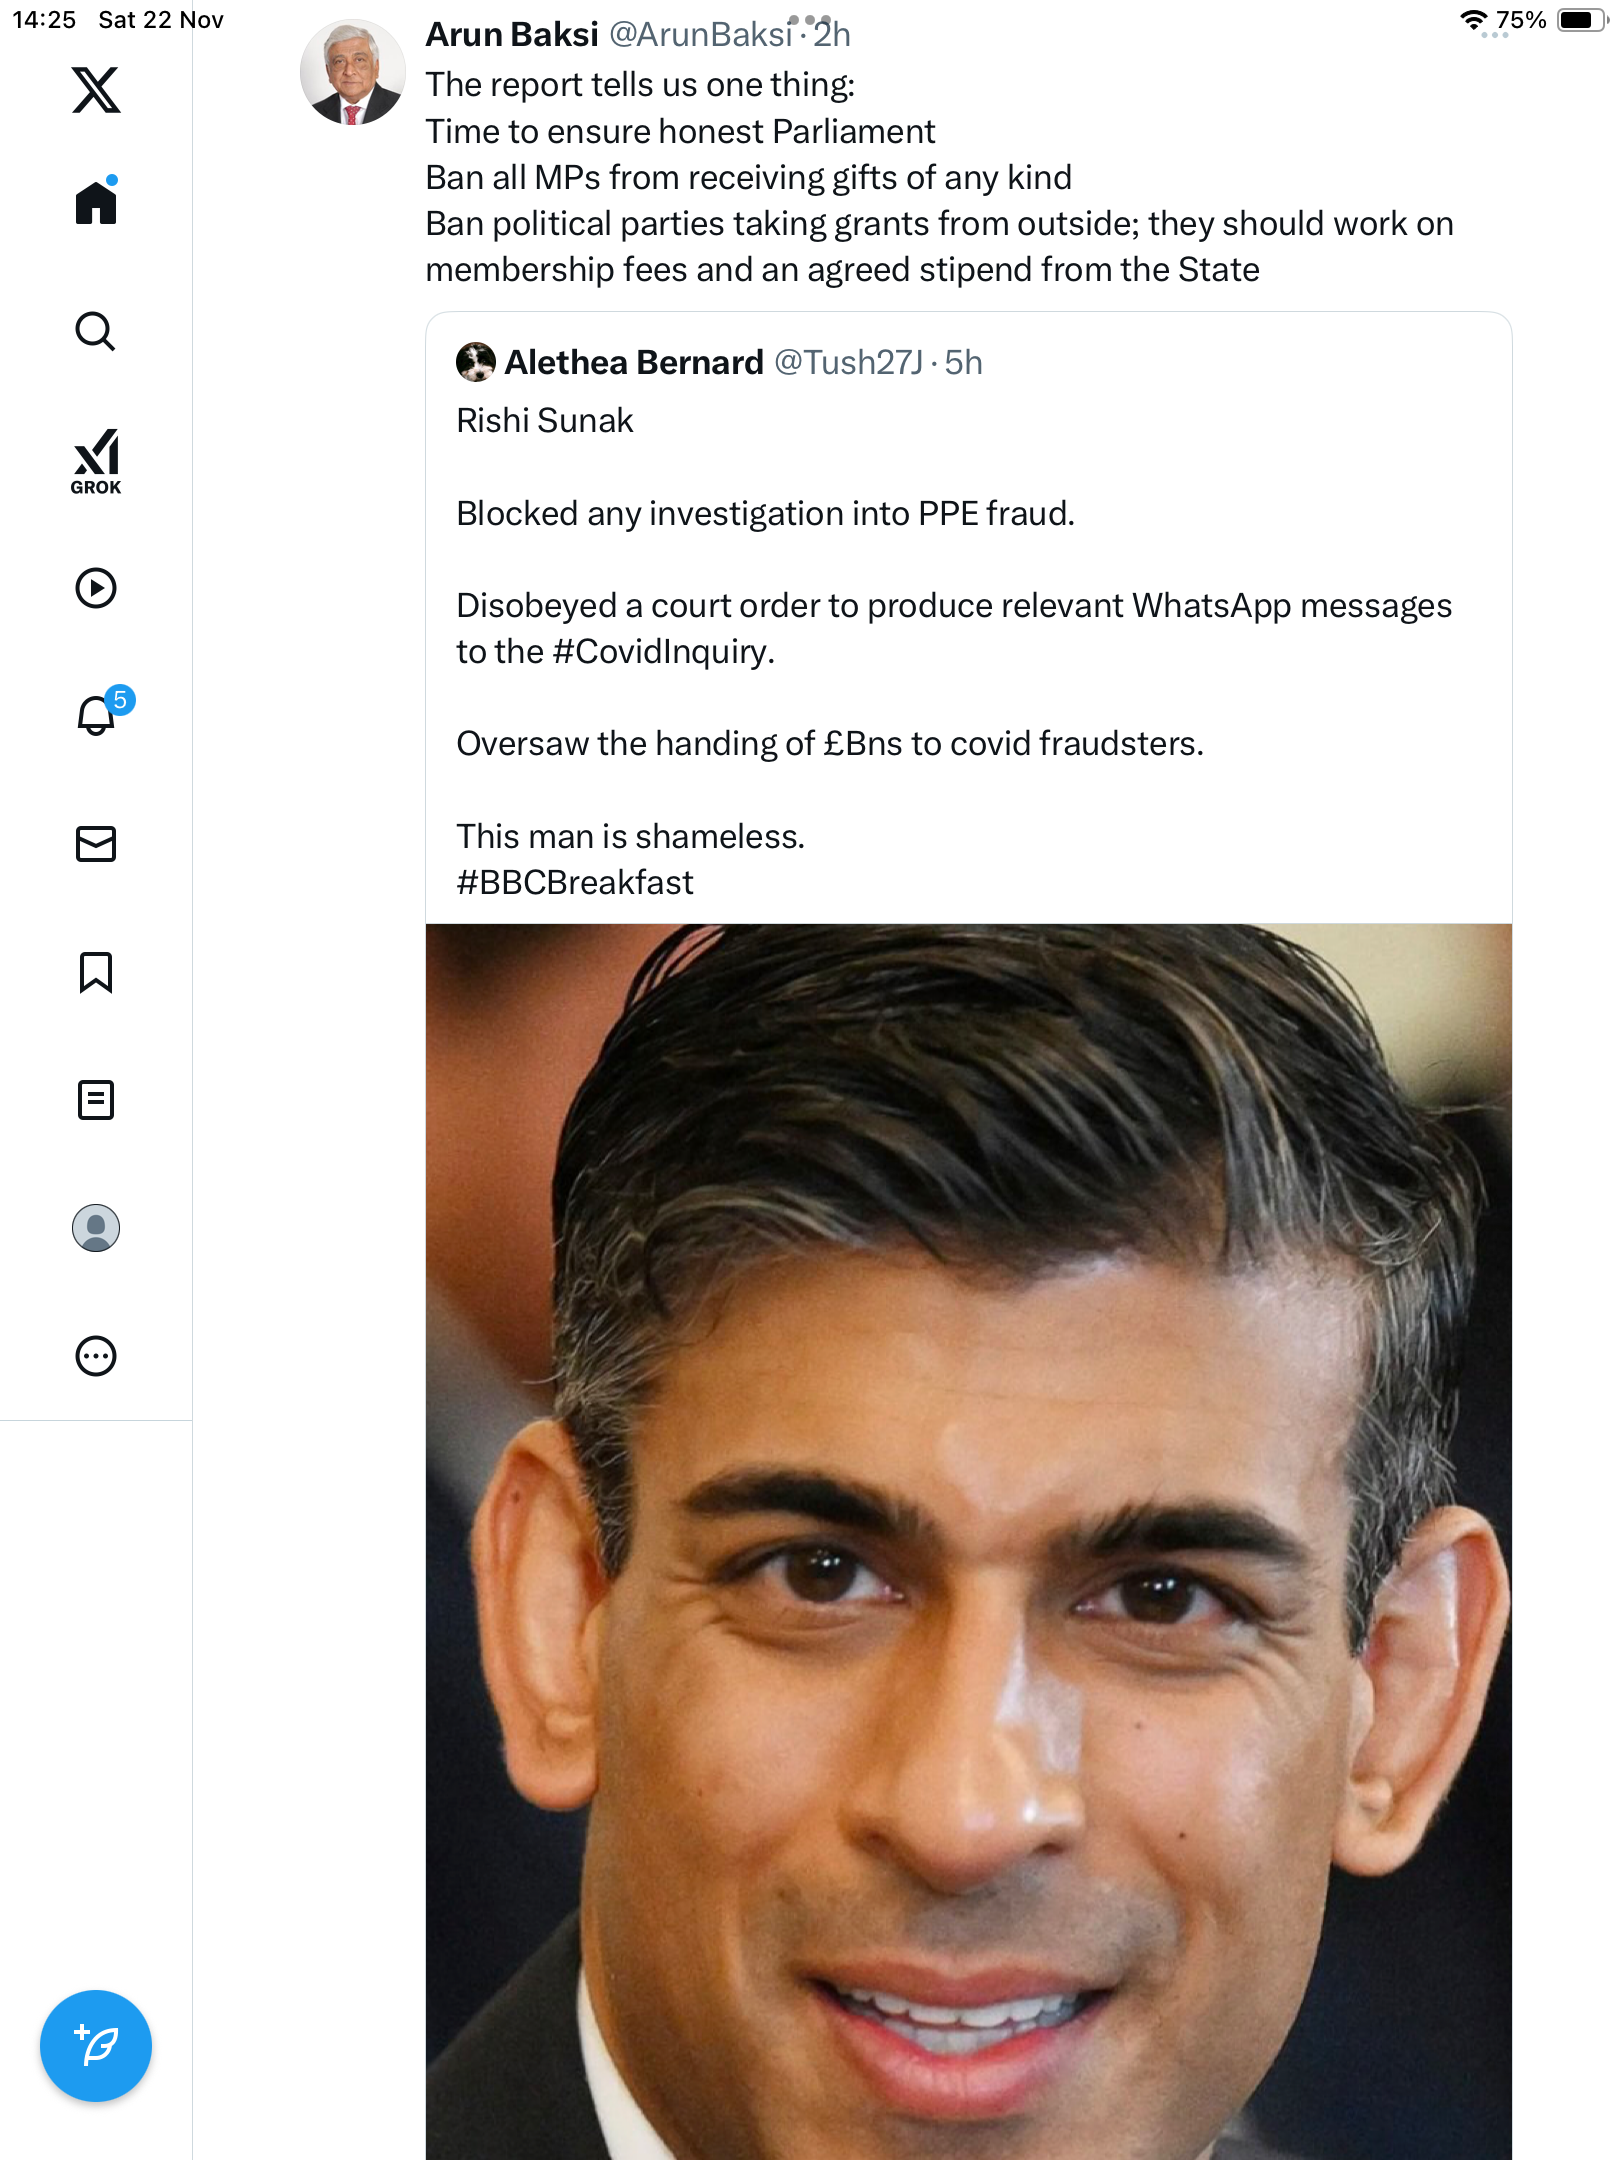Open Arun Baksi's profile name link
Image resolution: width=1620 pixels, height=2160 pixels.
point(512,35)
